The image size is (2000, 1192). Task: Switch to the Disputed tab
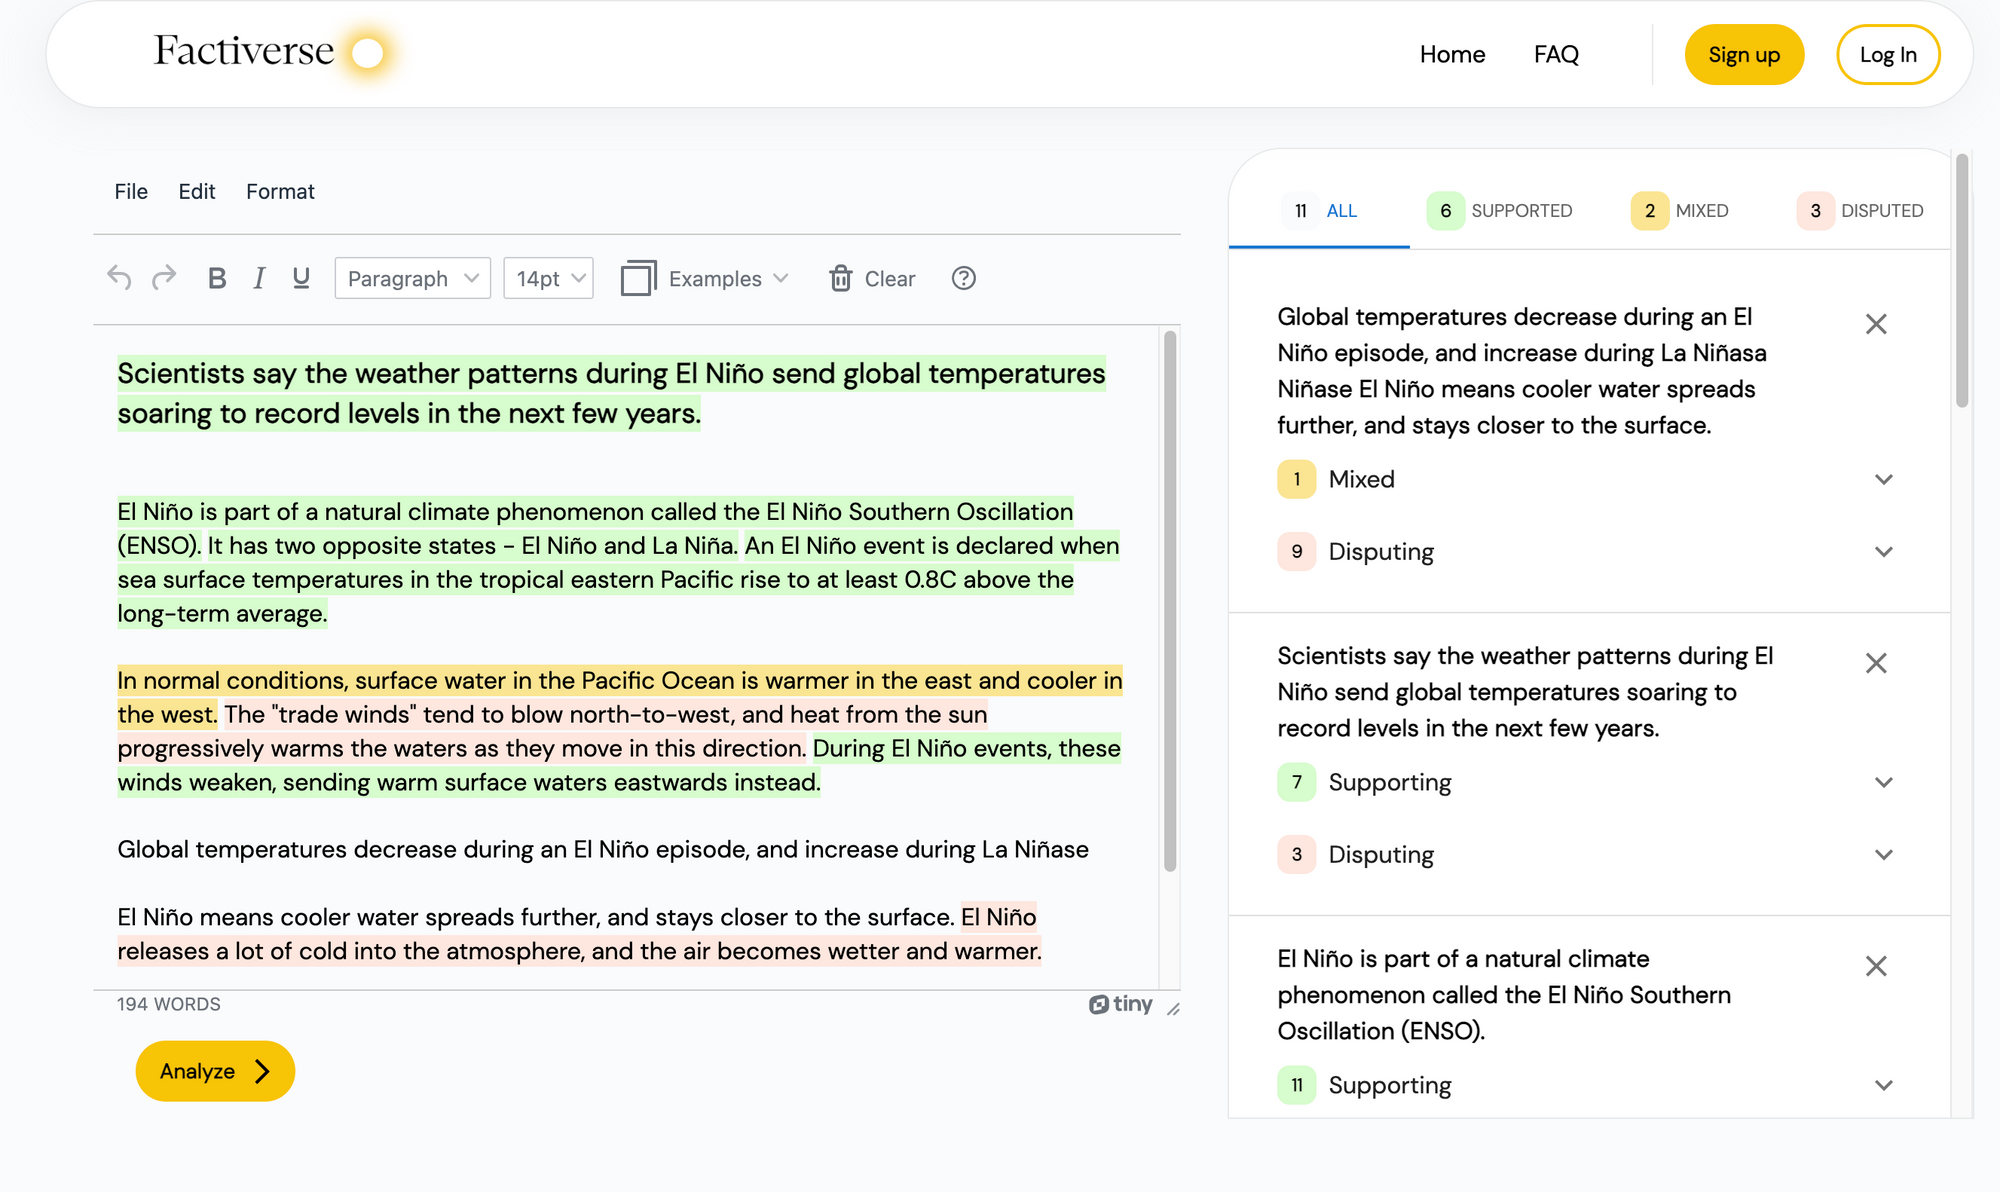1861,211
